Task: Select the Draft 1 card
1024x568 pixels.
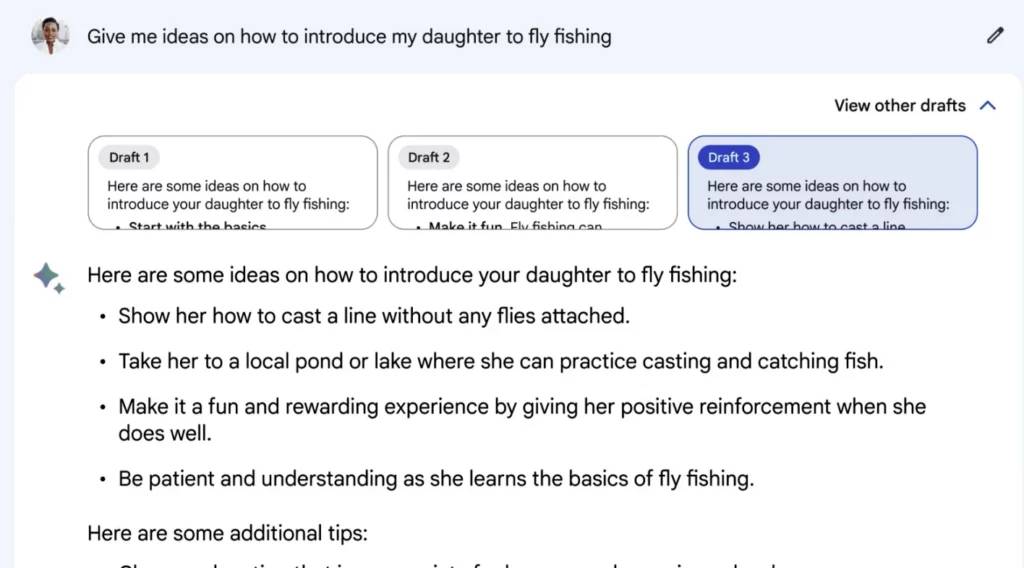Action: coord(232,182)
